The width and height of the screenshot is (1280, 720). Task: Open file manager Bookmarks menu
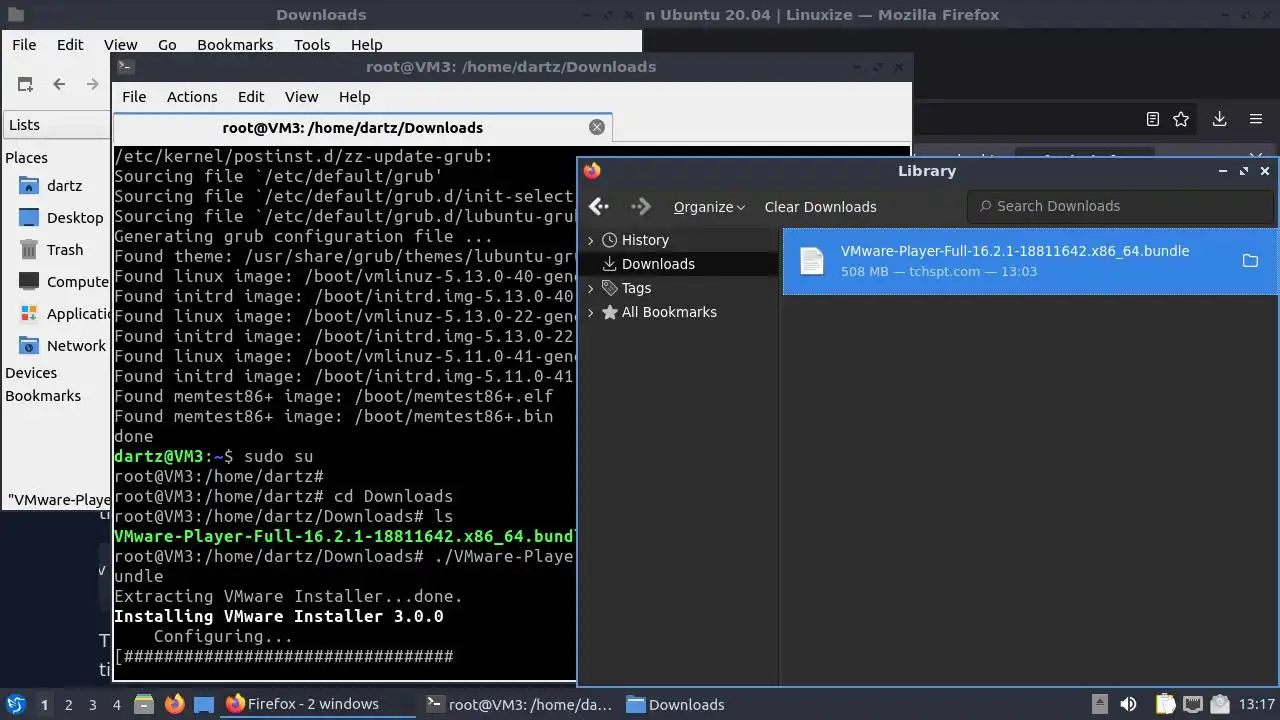click(x=235, y=45)
